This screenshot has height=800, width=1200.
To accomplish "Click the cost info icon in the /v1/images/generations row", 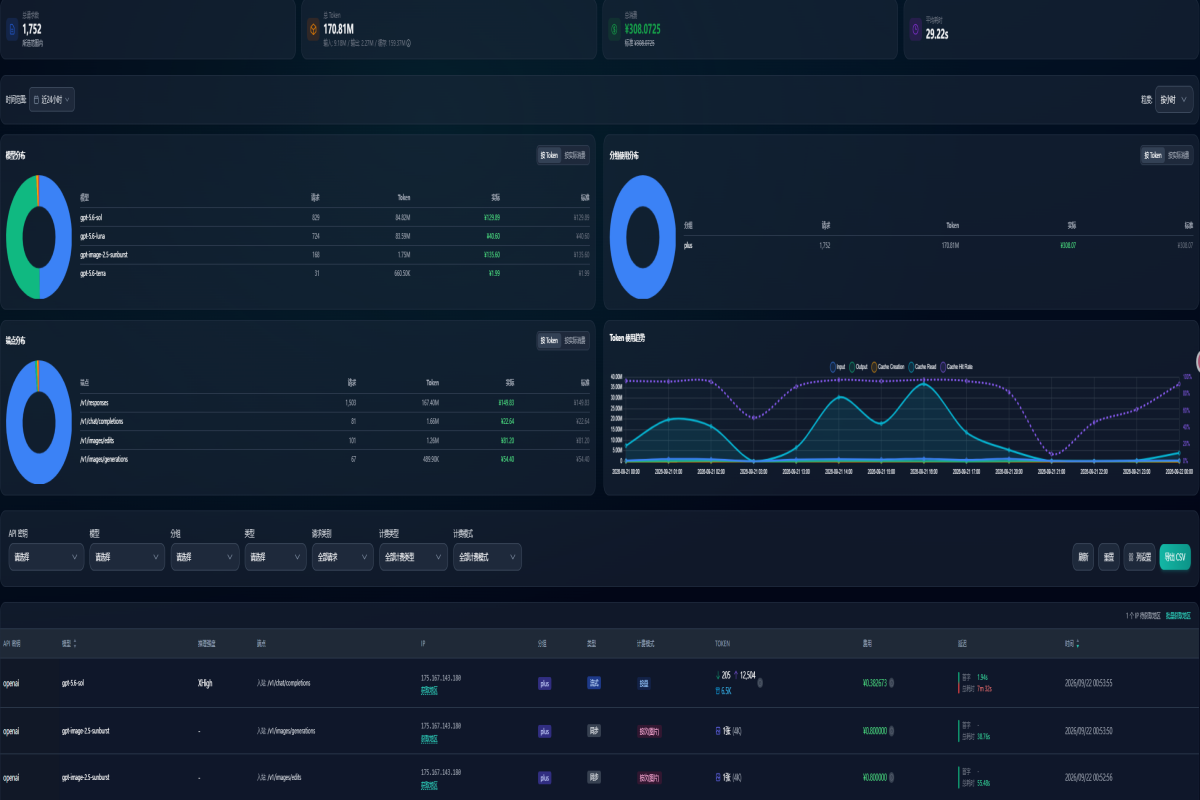I will pos(892,731).
